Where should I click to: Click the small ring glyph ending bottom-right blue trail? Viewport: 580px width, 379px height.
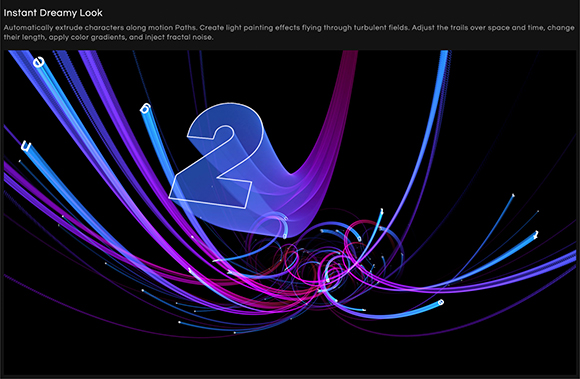click(441, 302)
